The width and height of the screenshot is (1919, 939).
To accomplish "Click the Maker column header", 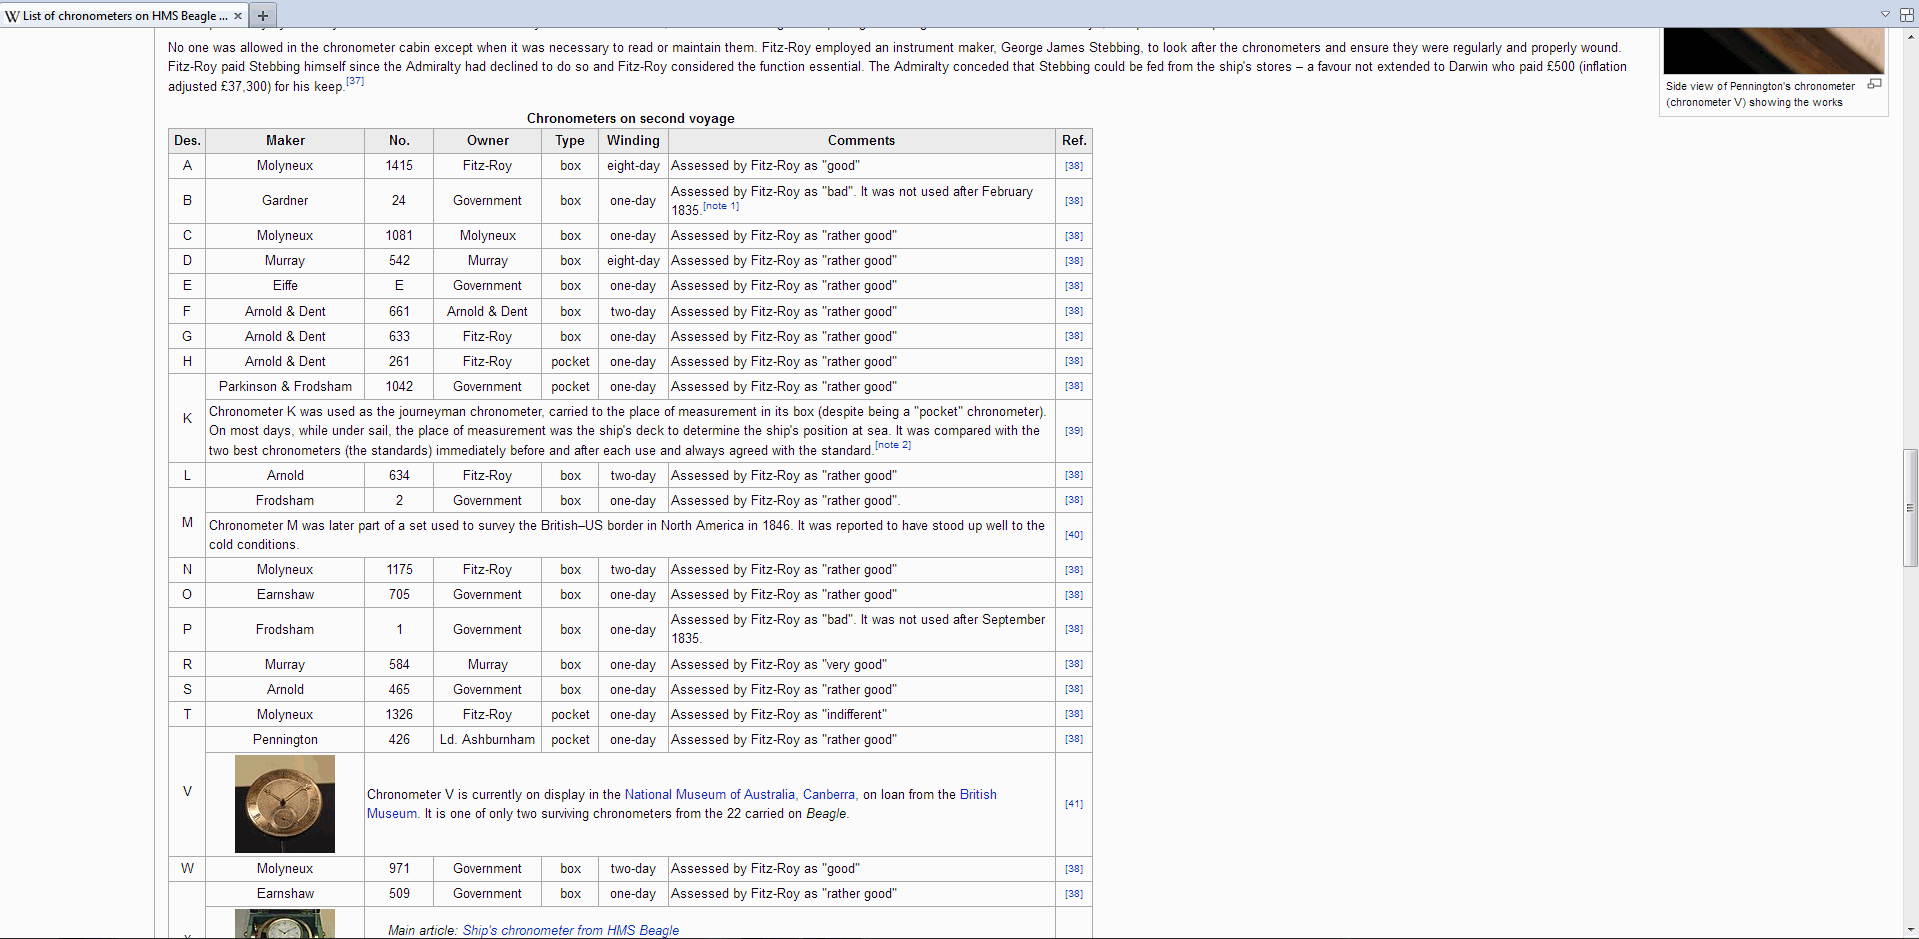I will pos(285,141).
